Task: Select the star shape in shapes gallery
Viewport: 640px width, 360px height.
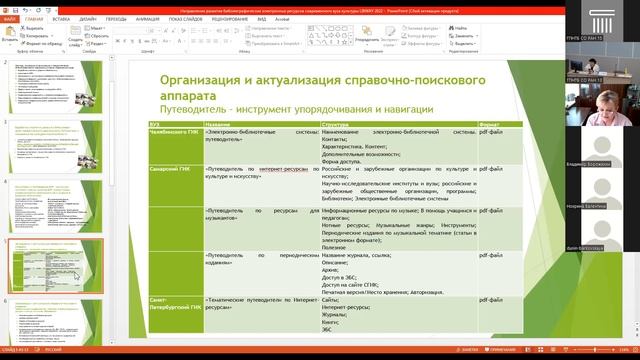Action: [x=344, y=42]
